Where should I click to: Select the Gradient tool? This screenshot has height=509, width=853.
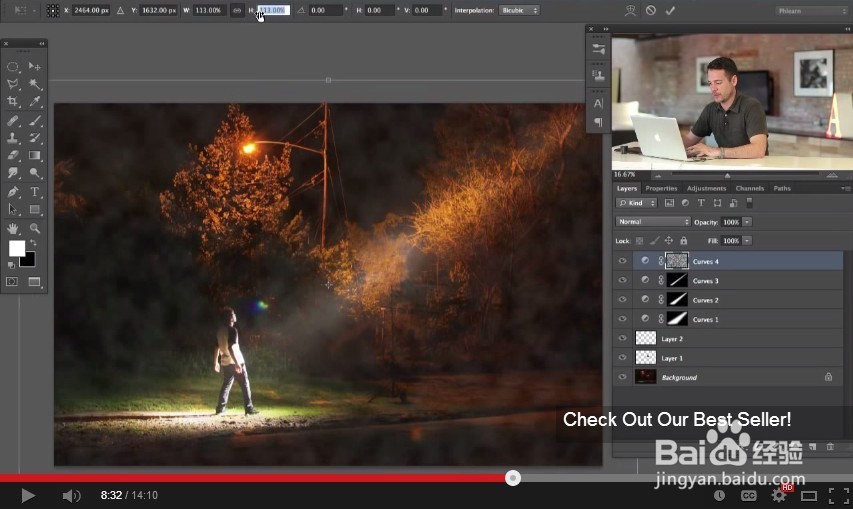click(x=35, y=156)
